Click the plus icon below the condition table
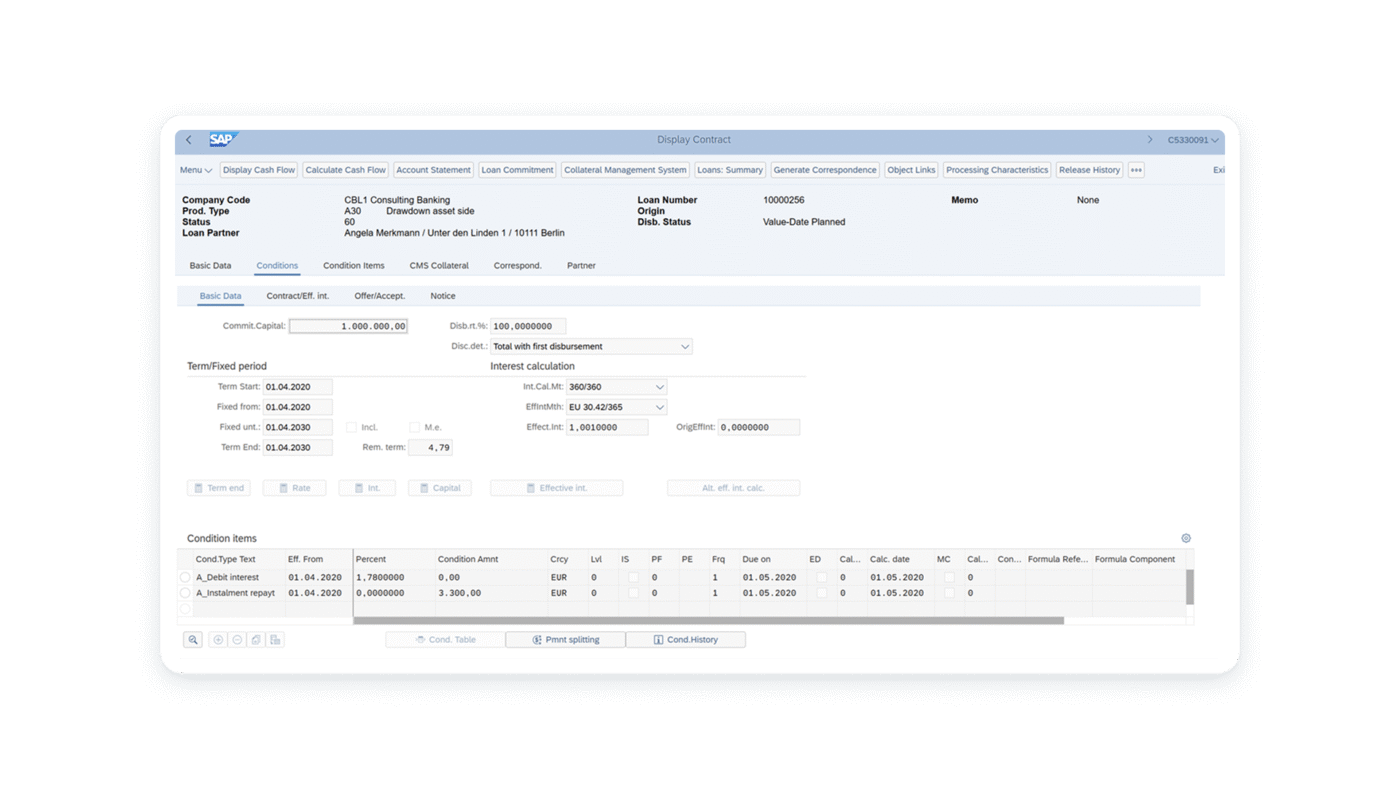This screenshot has height=788, width=1400. 218,639
